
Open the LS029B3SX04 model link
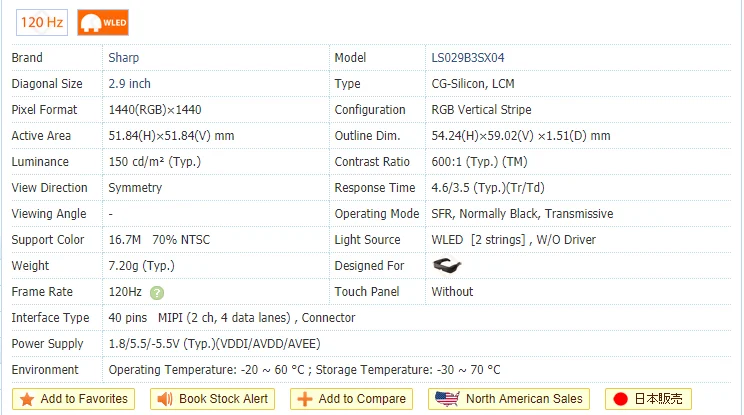point(467,58)
